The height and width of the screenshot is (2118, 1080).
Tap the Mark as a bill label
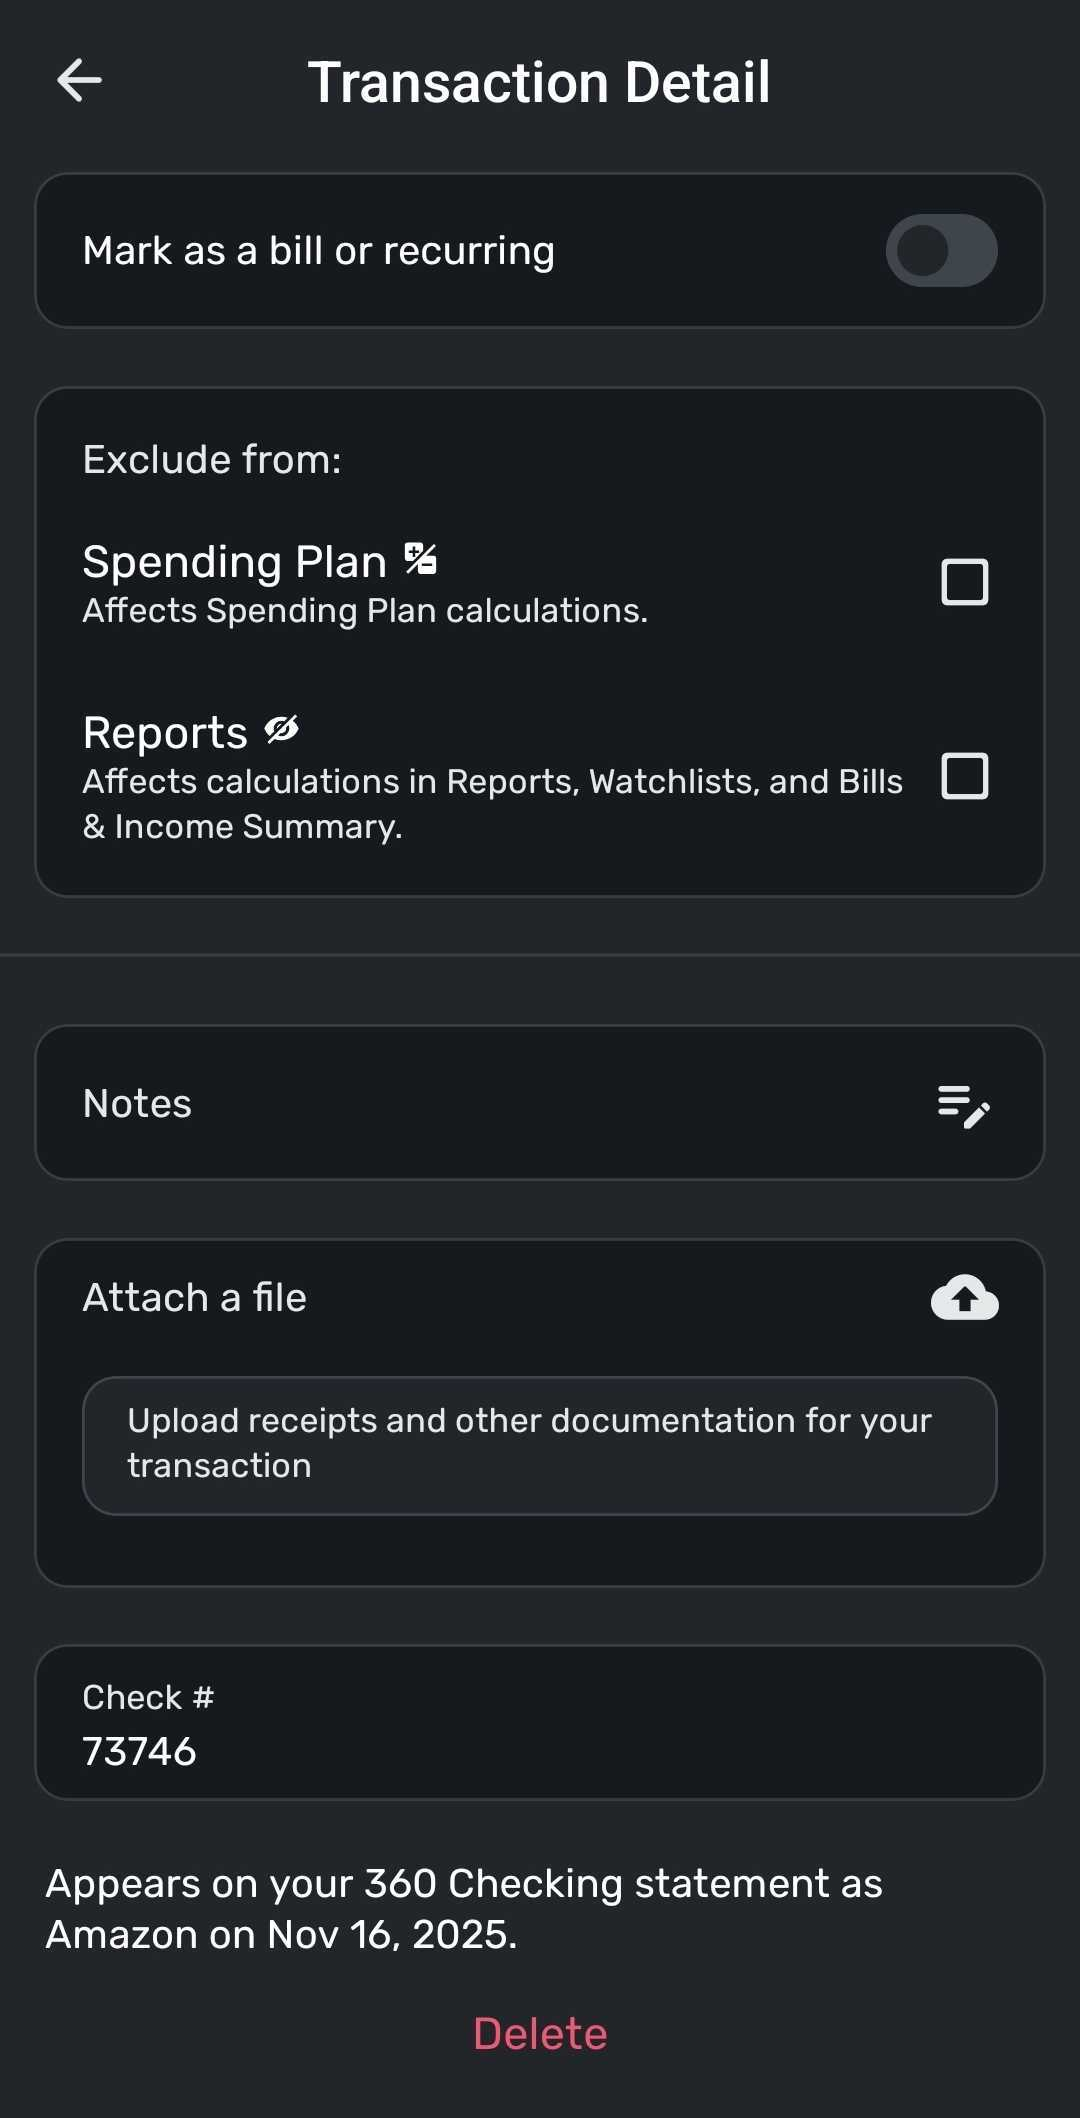318,251
